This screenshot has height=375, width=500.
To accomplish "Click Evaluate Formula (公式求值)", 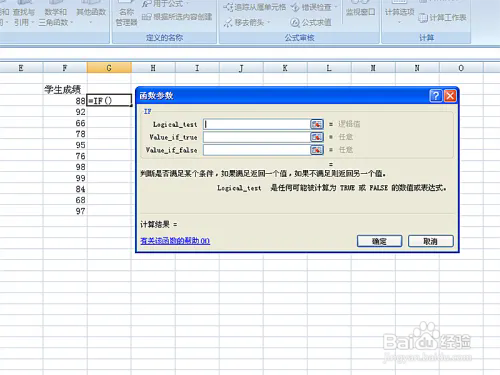I will coord(311,22).
